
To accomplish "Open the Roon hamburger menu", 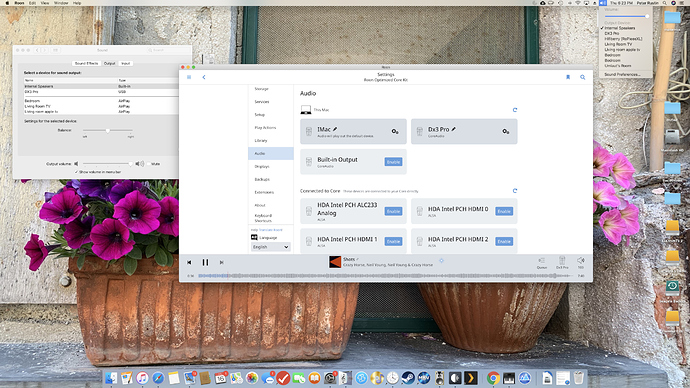I will [x=189, y=77].
